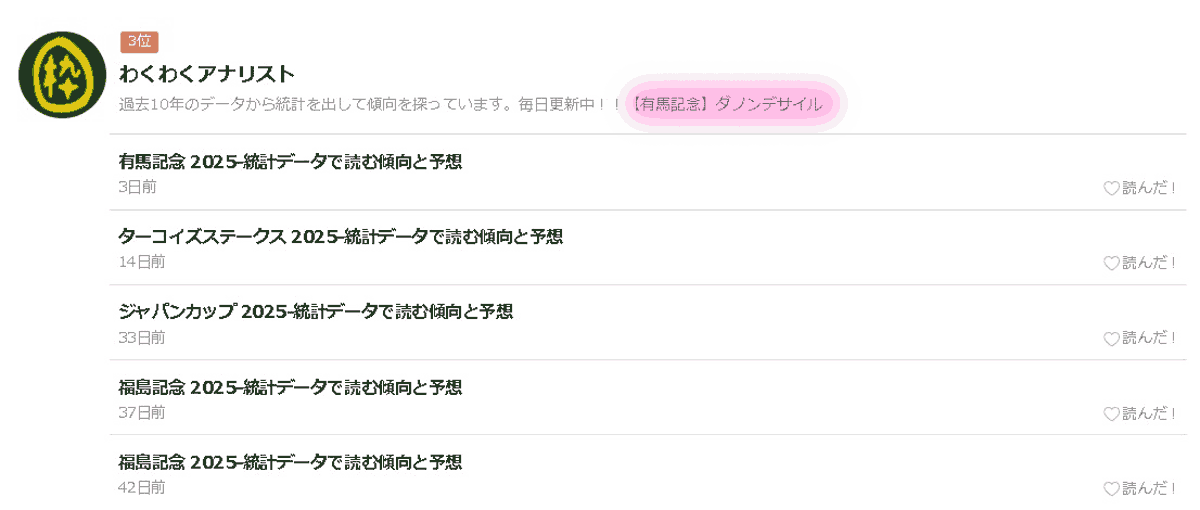Image resolution: width=1200 pixels, height=510 pixels.
Task: Click the 37日前 timestamp
Action: click(141, 412)
